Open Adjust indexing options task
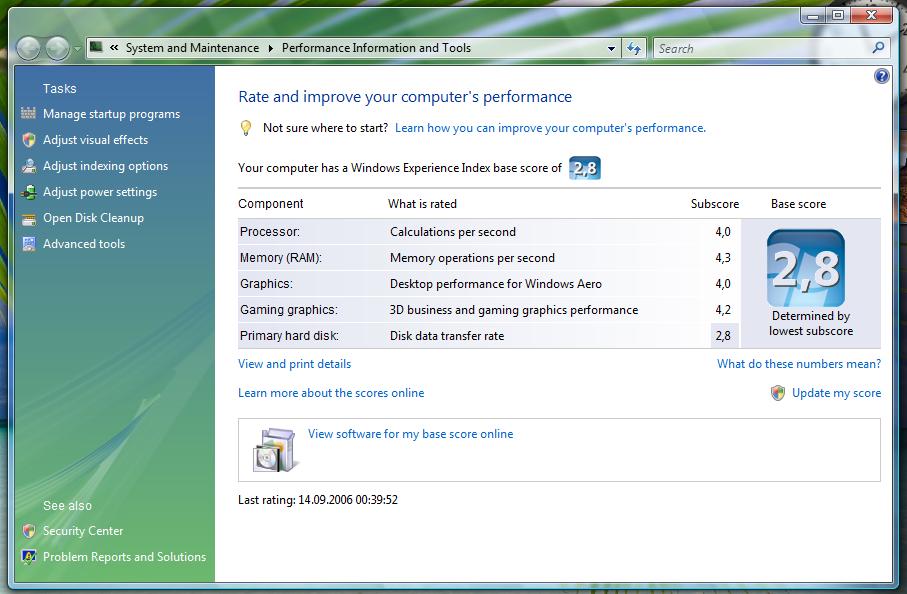This screenshot has height=594, width=907. click(105, 166)
